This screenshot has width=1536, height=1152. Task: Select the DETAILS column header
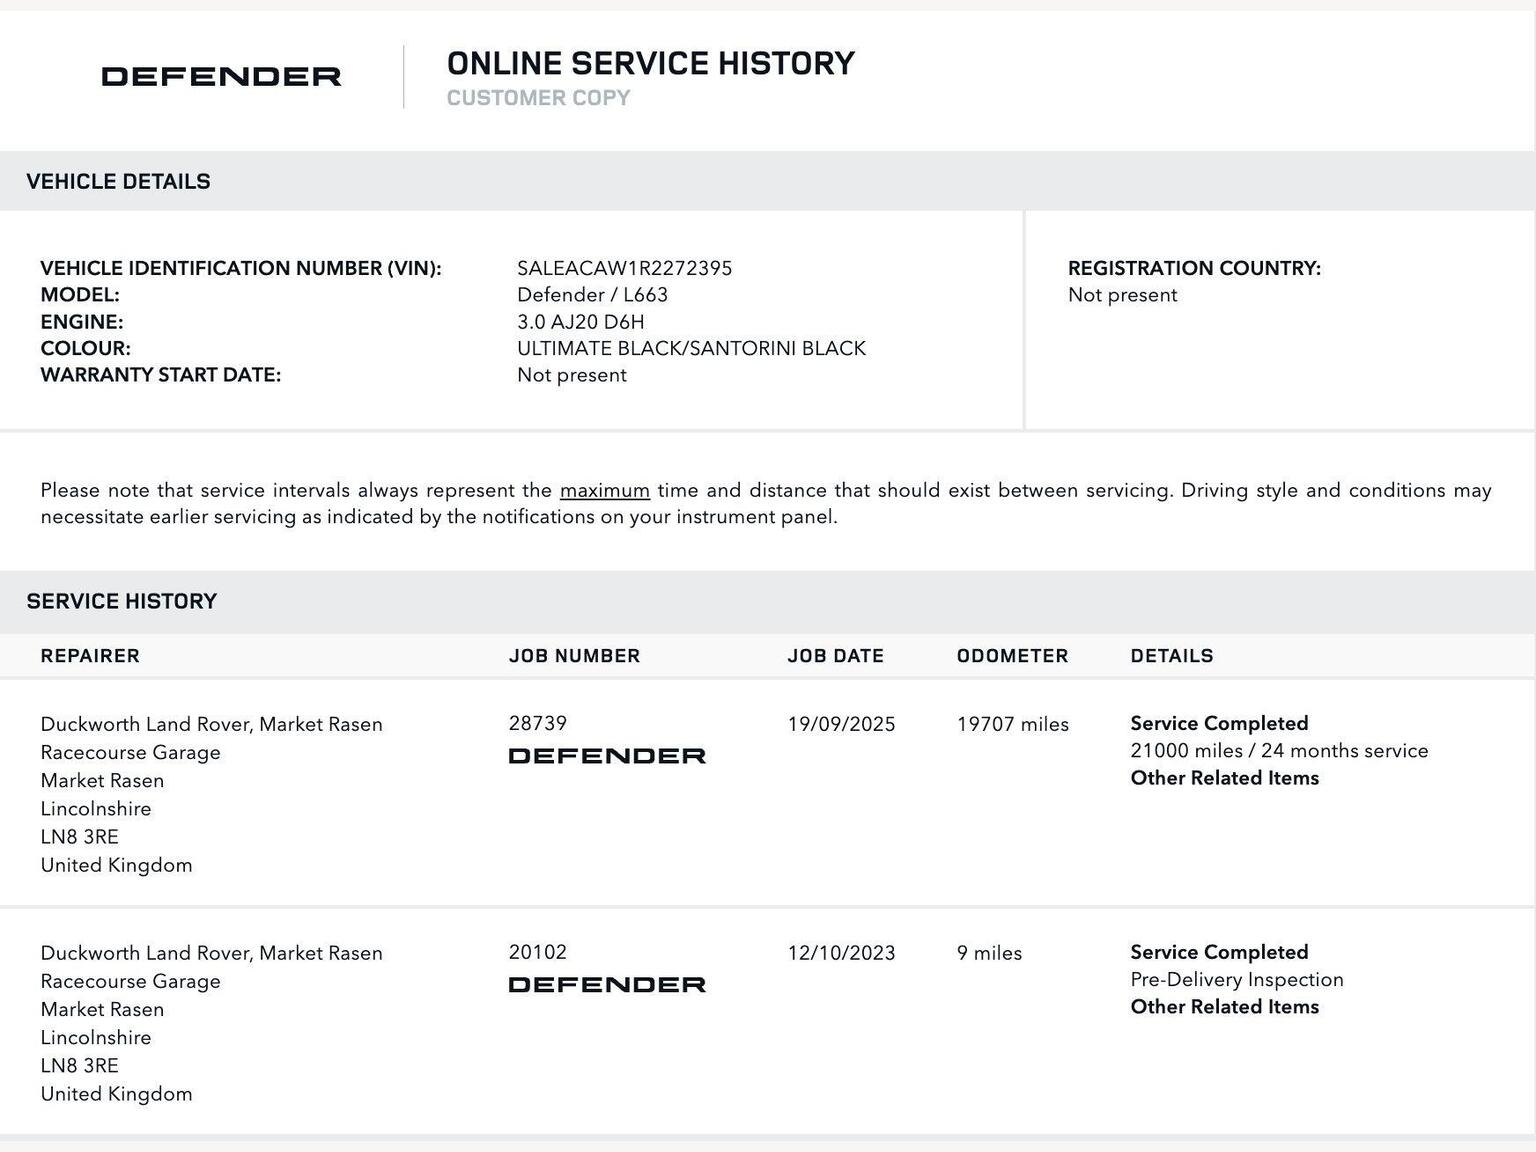(1171, 656)
